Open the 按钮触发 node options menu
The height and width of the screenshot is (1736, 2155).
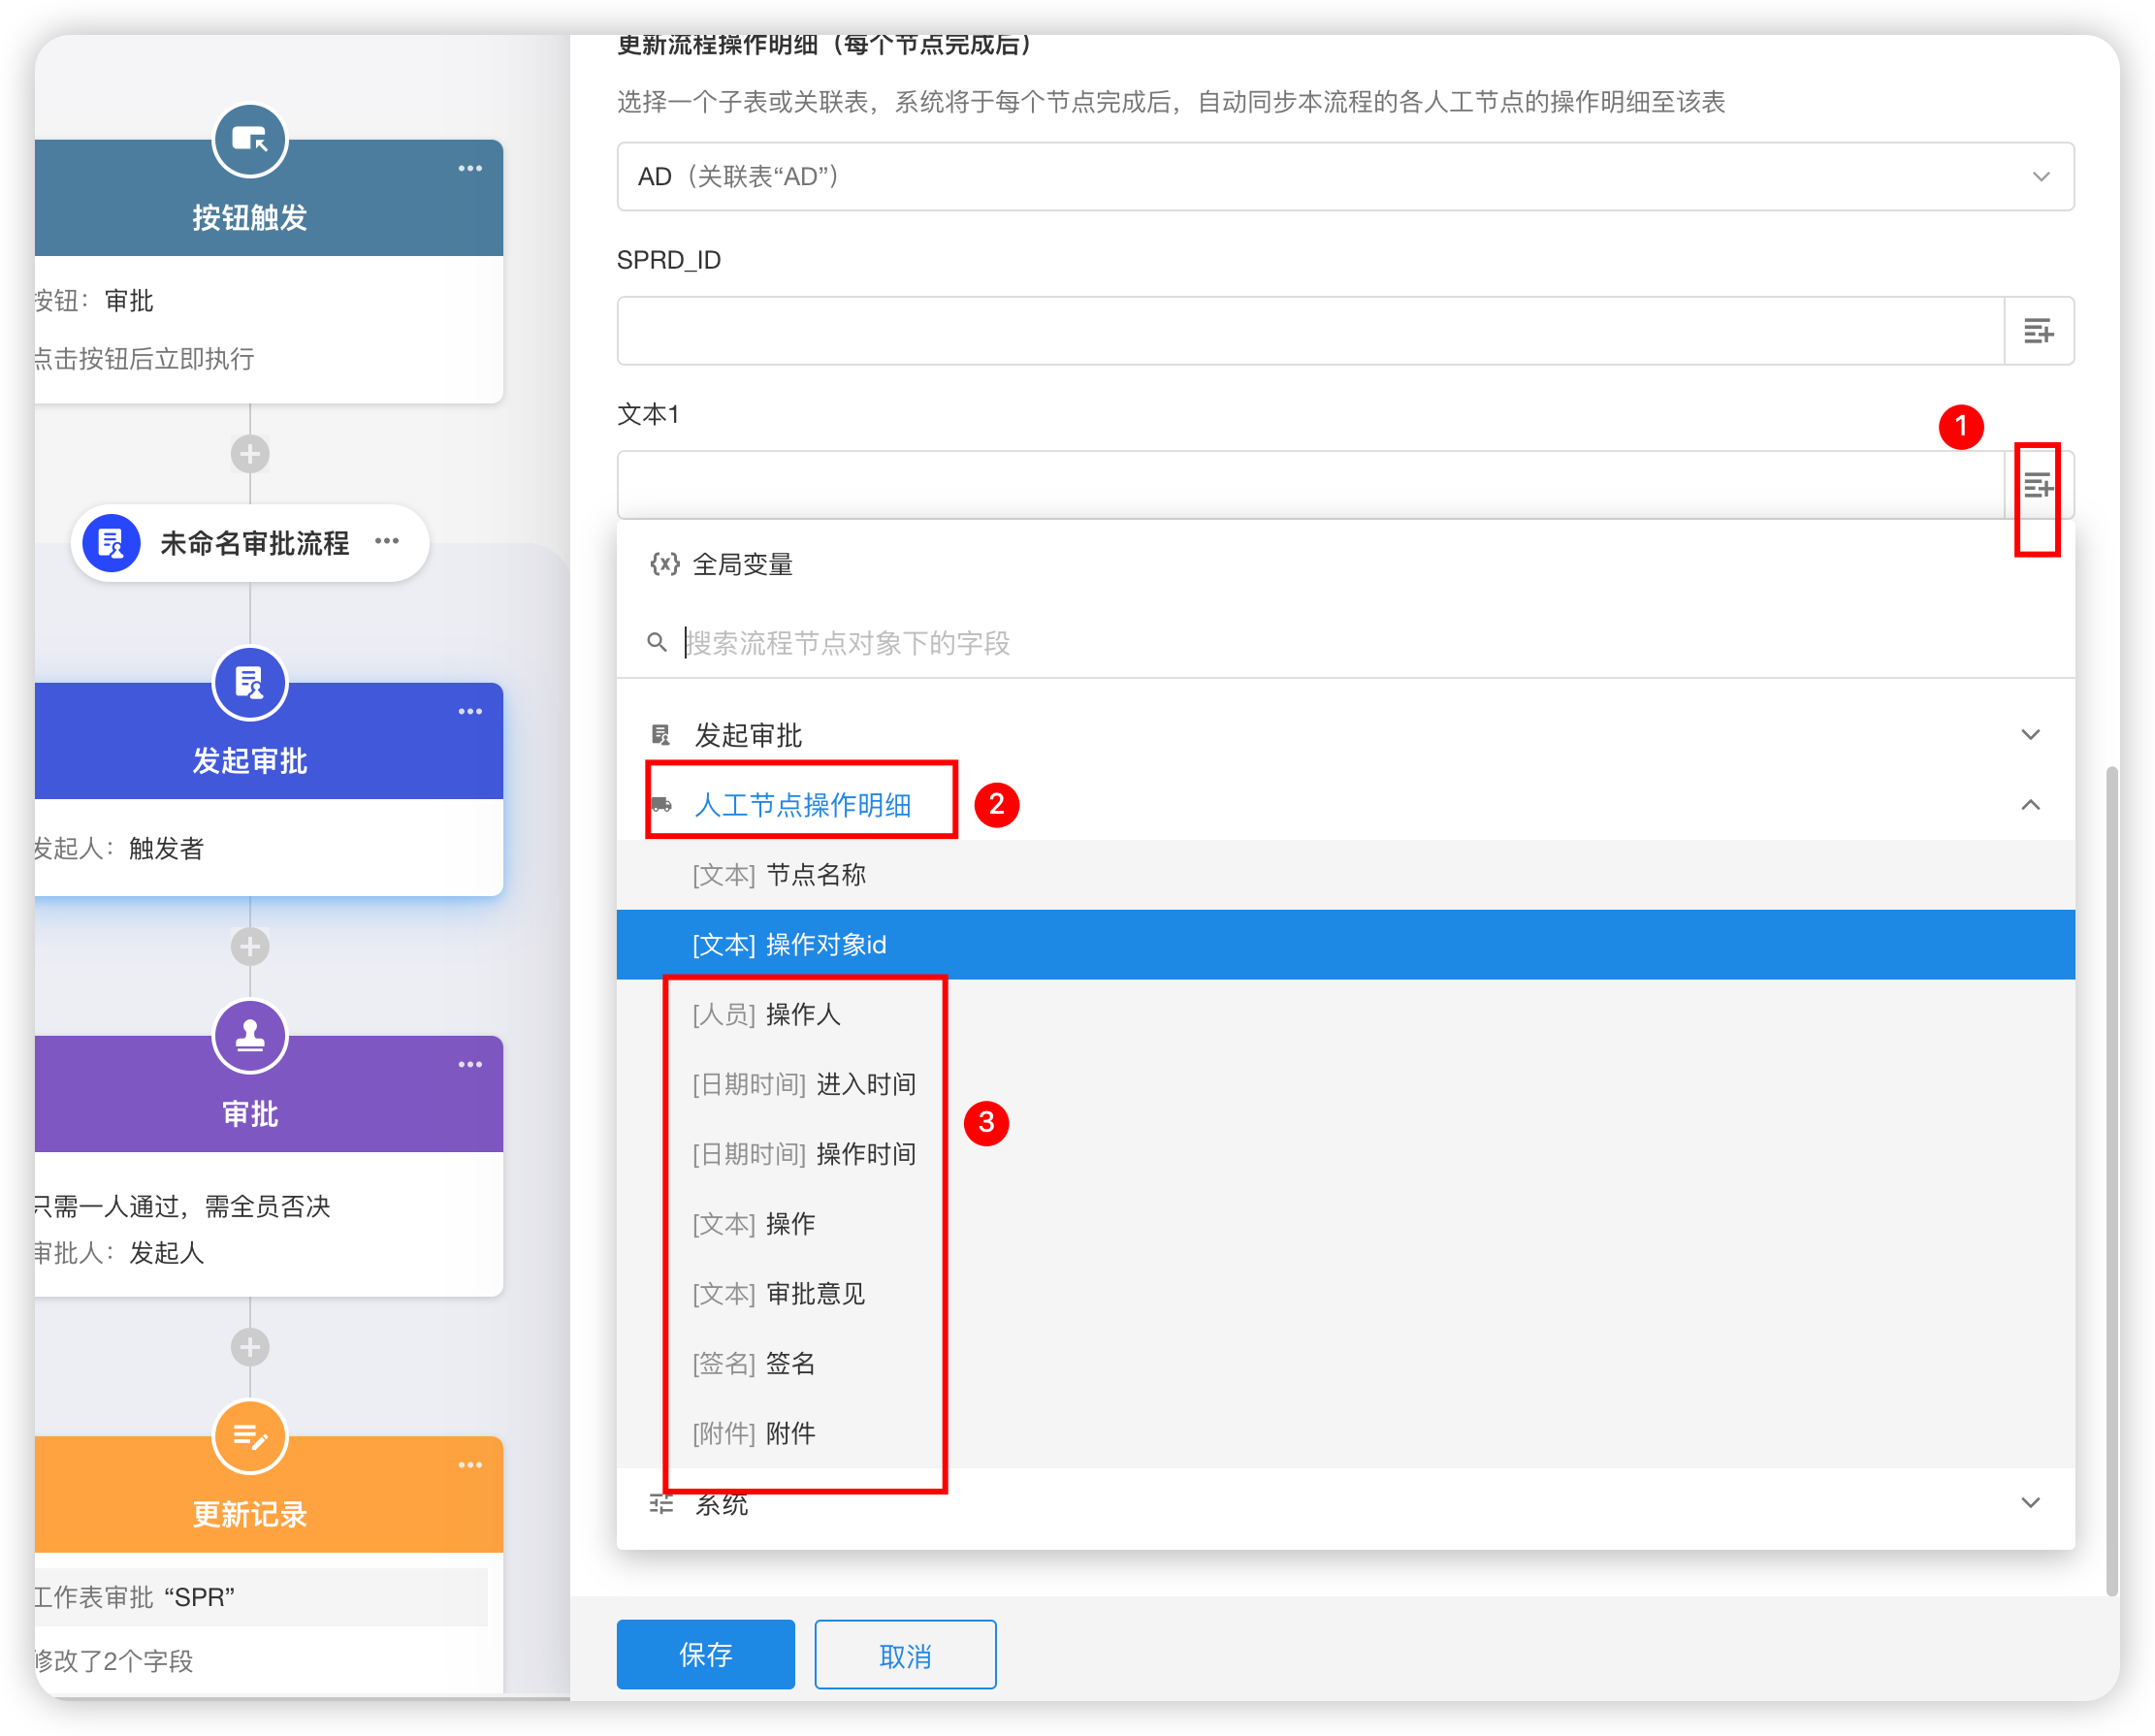[x=470, y=168]
